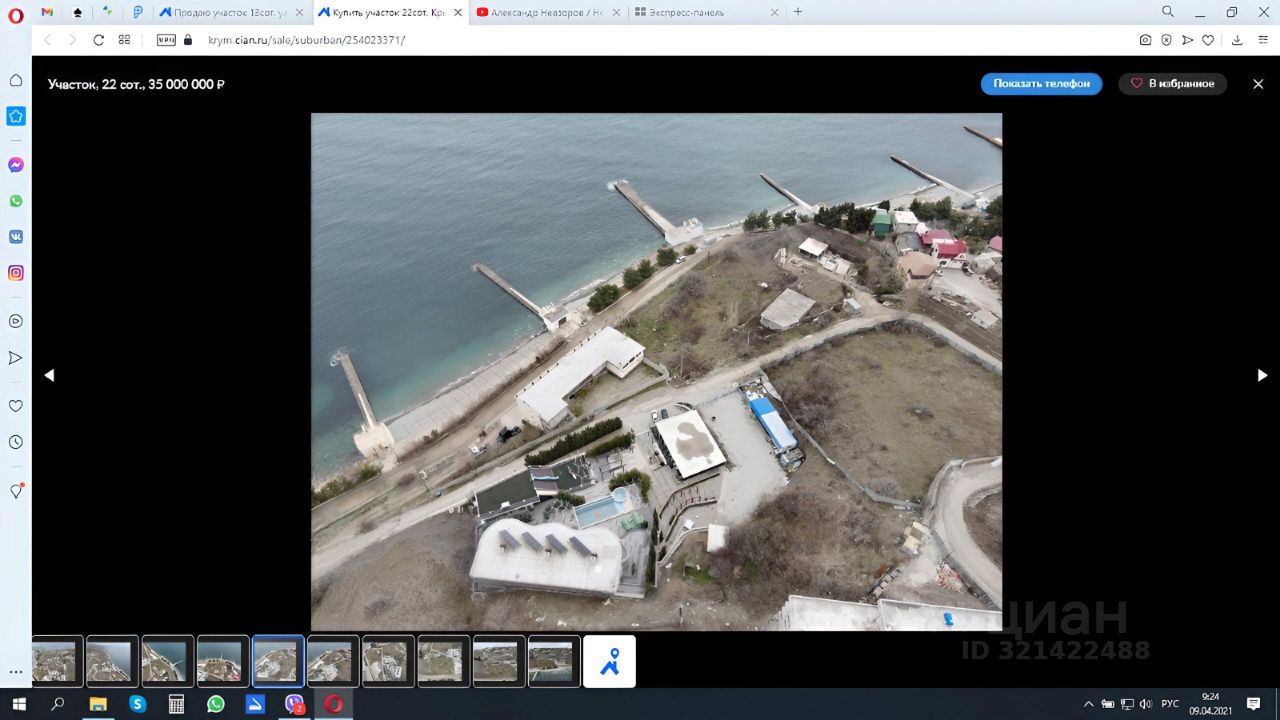
Task: Open the map location thumbnail
Action: point(609,661)
